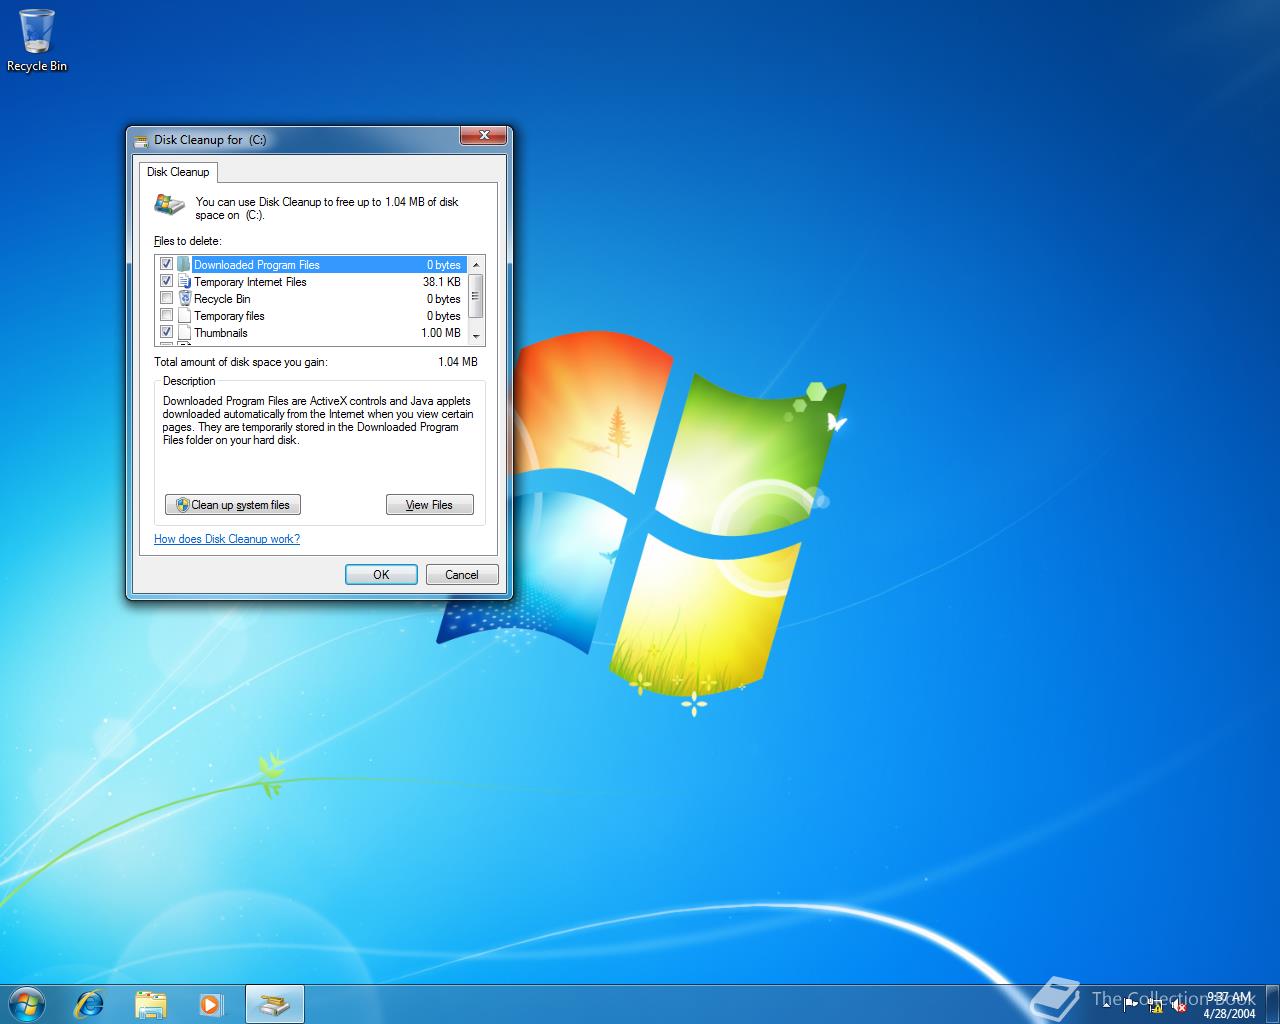The height and width of the screenshot is (1024, 1280).
Task: Click the Downloaded Program Files folder icon
Action: click(184, 265)
